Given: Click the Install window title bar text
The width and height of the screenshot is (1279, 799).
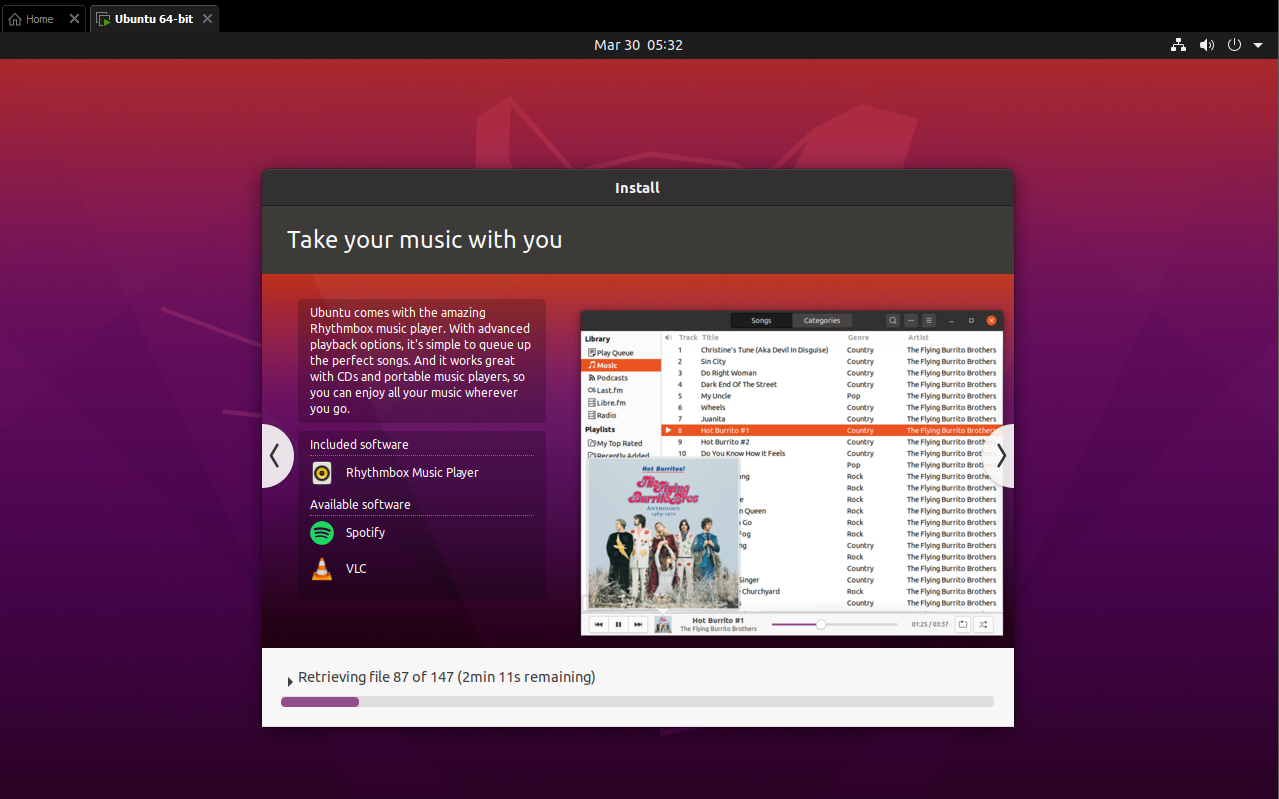Looking at the screenshot, I should pos(638,188).
